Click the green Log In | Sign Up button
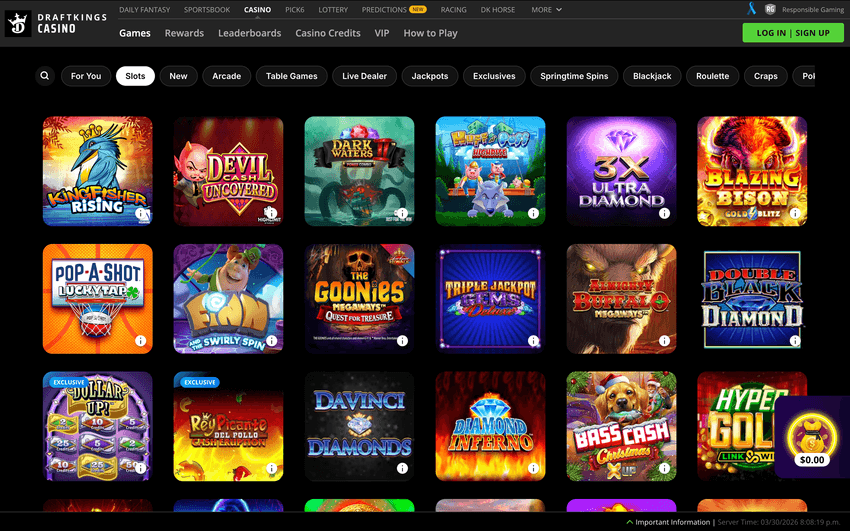The image size is (850, 531). click(792, 32)
